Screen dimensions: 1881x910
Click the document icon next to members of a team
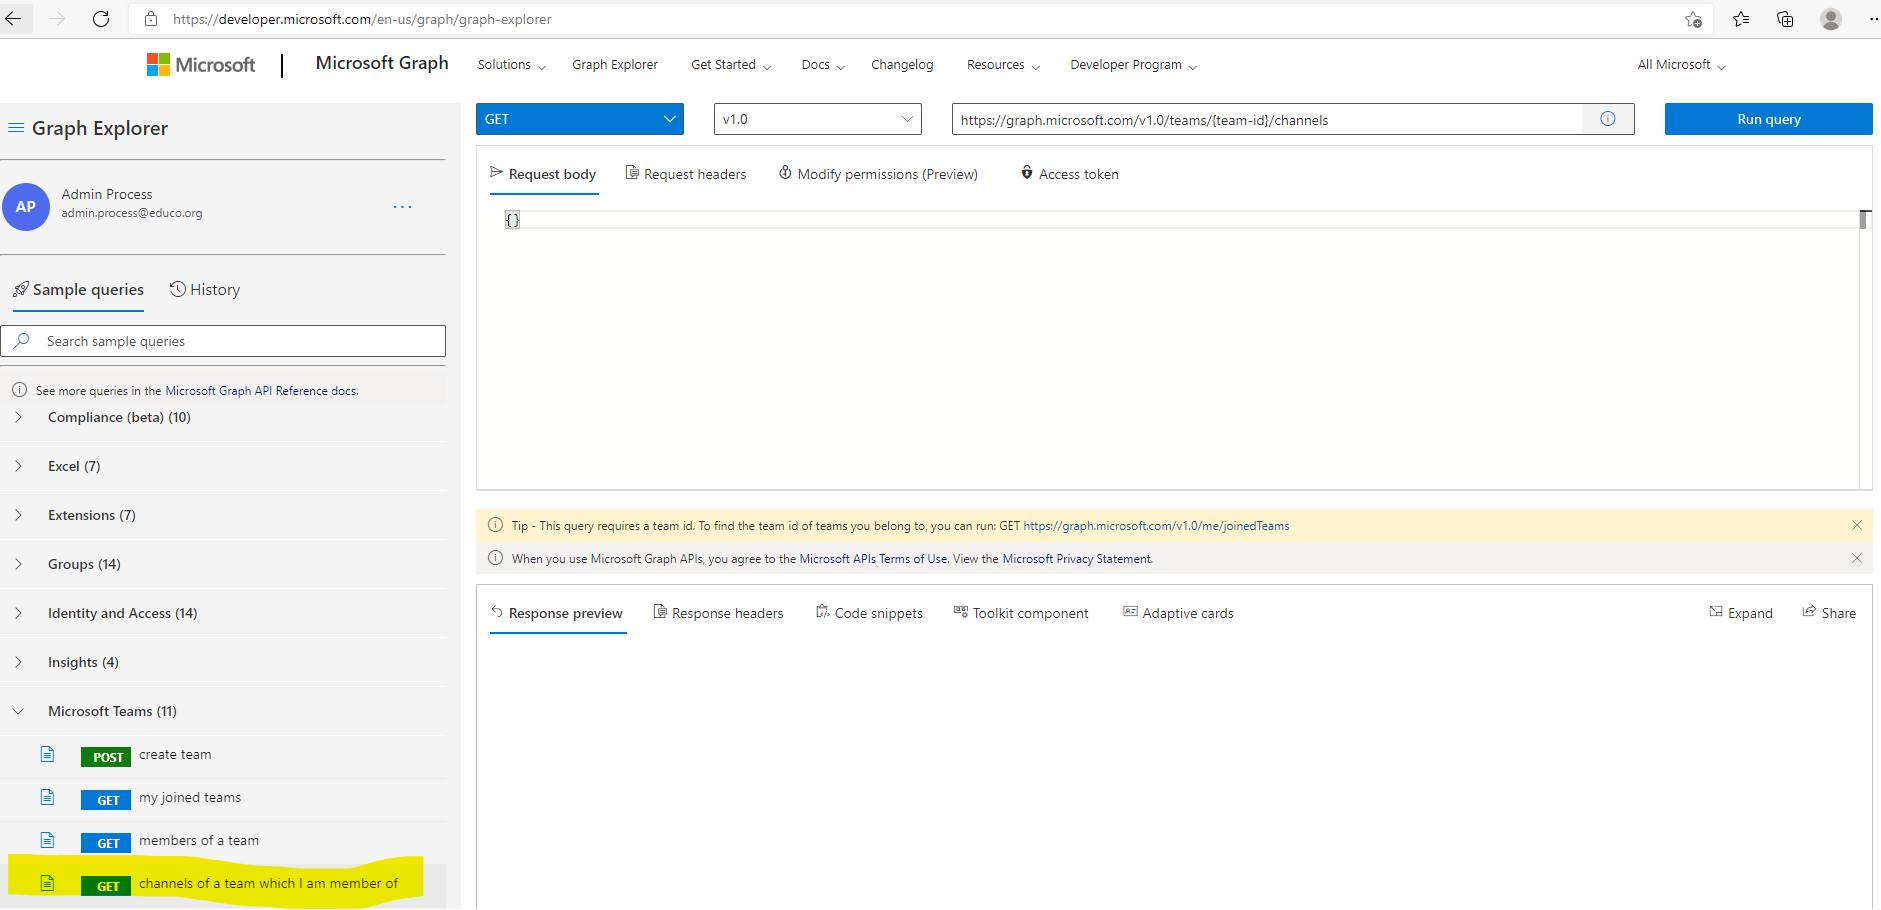(x=47, y=840)
